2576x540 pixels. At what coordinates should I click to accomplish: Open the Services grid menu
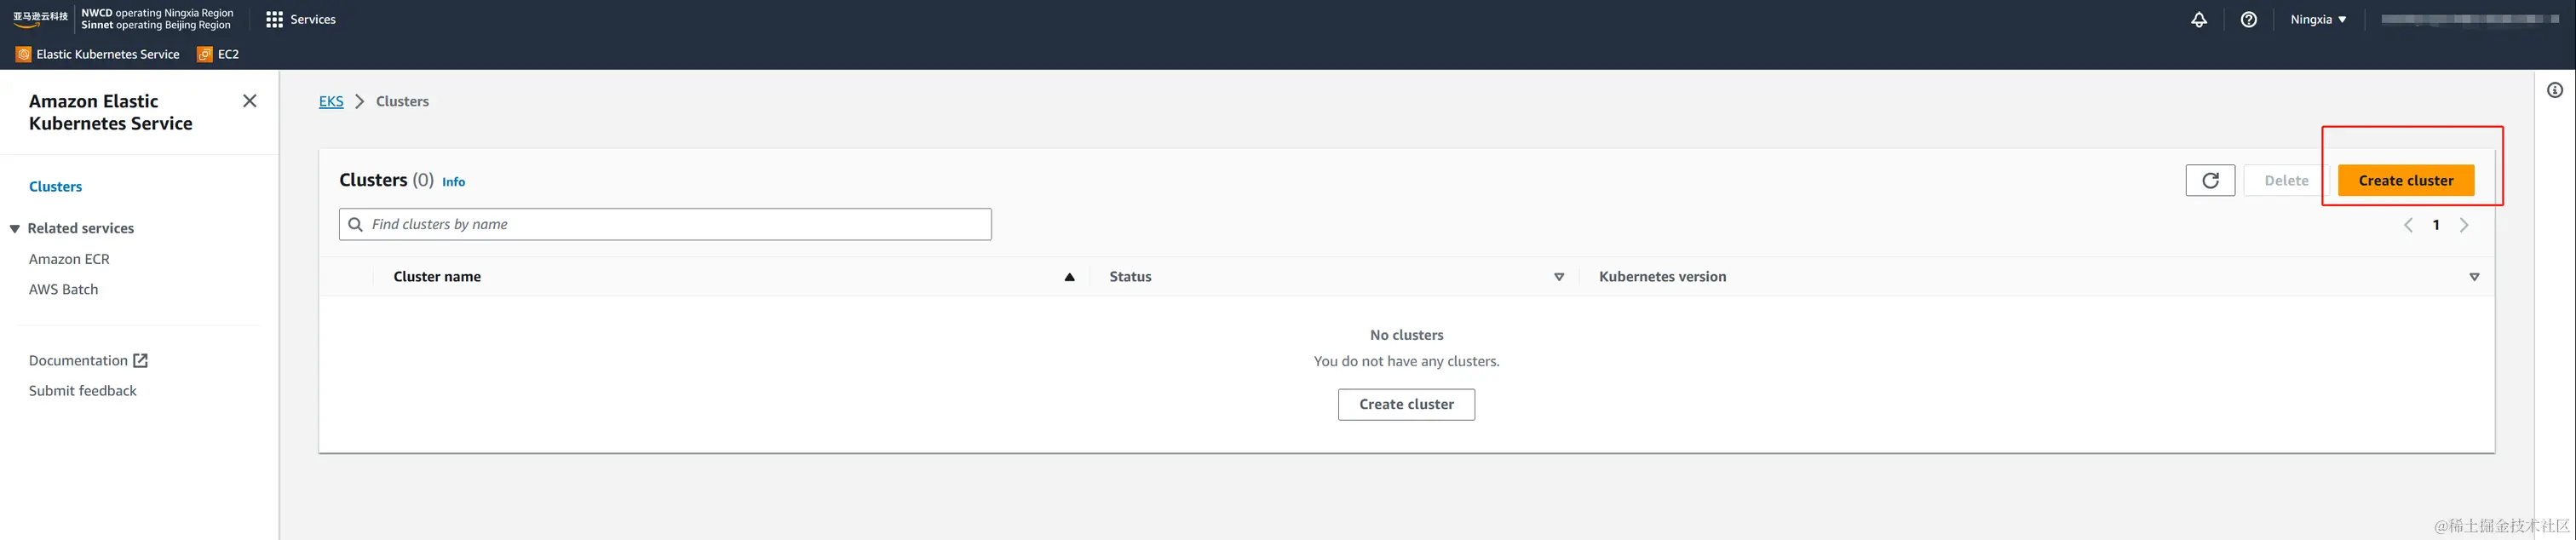tap(300, 19)
